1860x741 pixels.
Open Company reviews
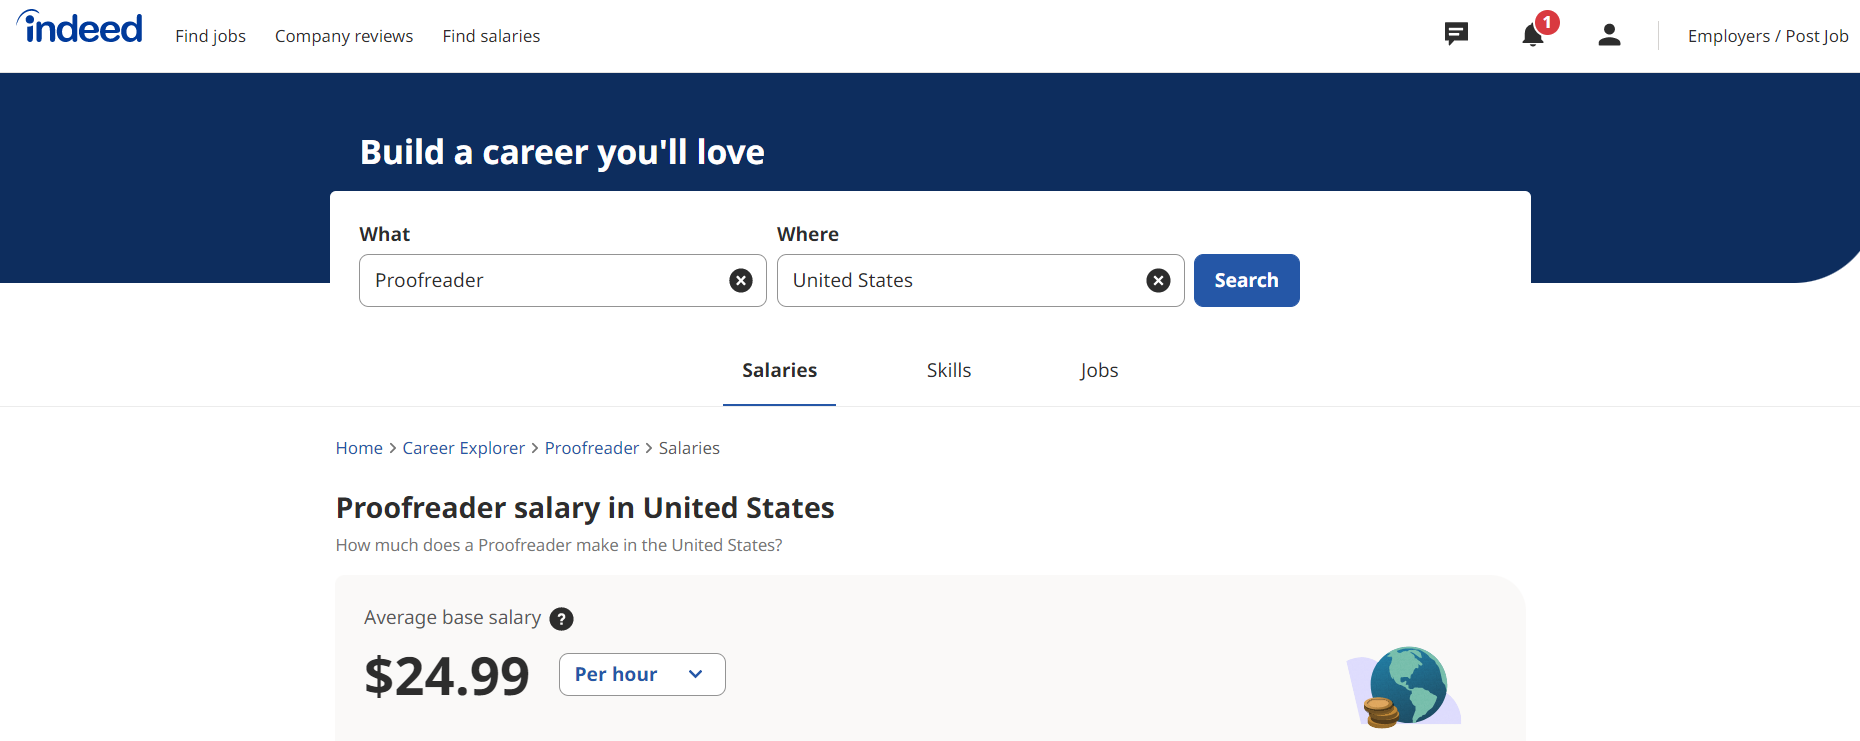tap(344, 36)
